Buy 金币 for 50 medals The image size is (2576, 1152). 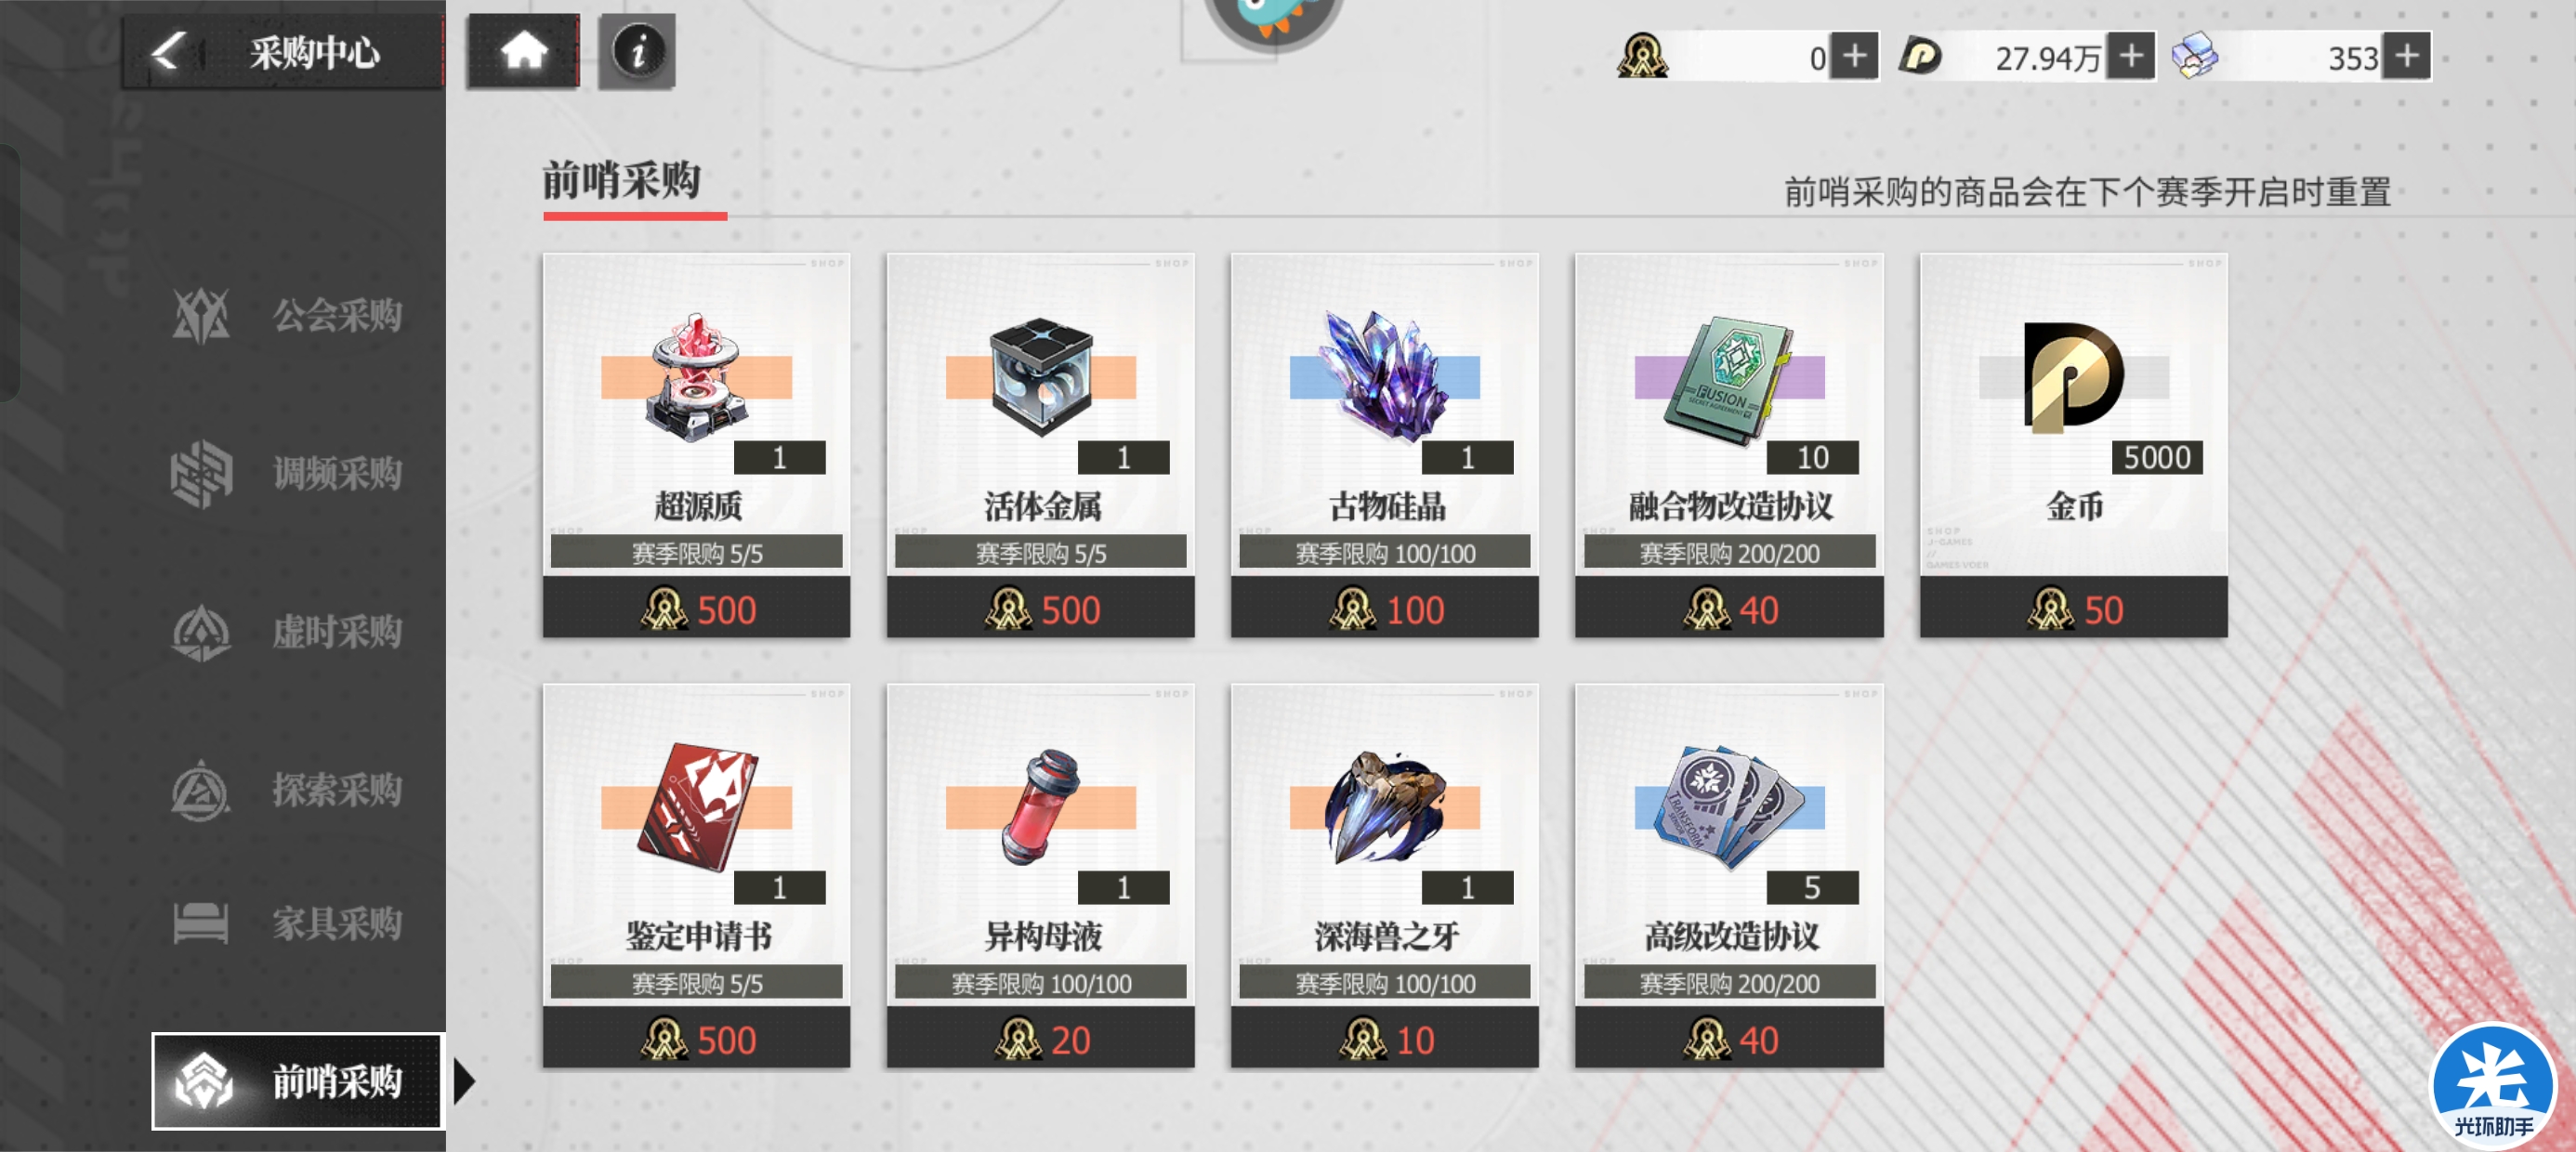click(2074, 608)
